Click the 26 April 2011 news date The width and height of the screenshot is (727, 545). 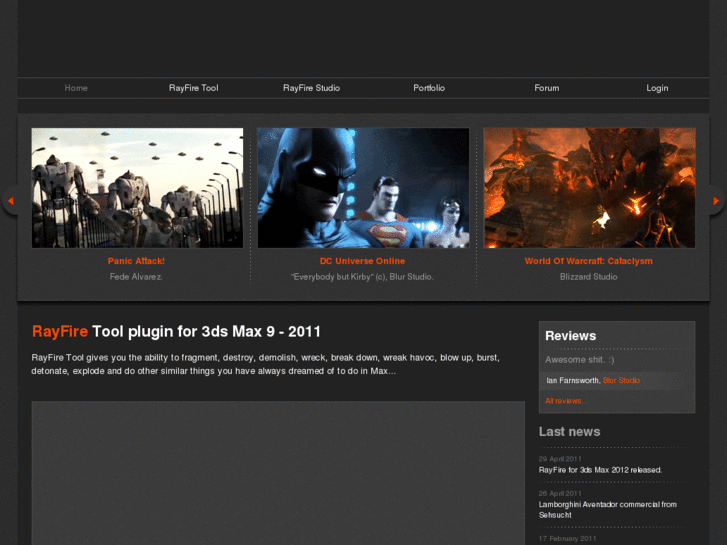pyautogui.click(x=560, y=494)
